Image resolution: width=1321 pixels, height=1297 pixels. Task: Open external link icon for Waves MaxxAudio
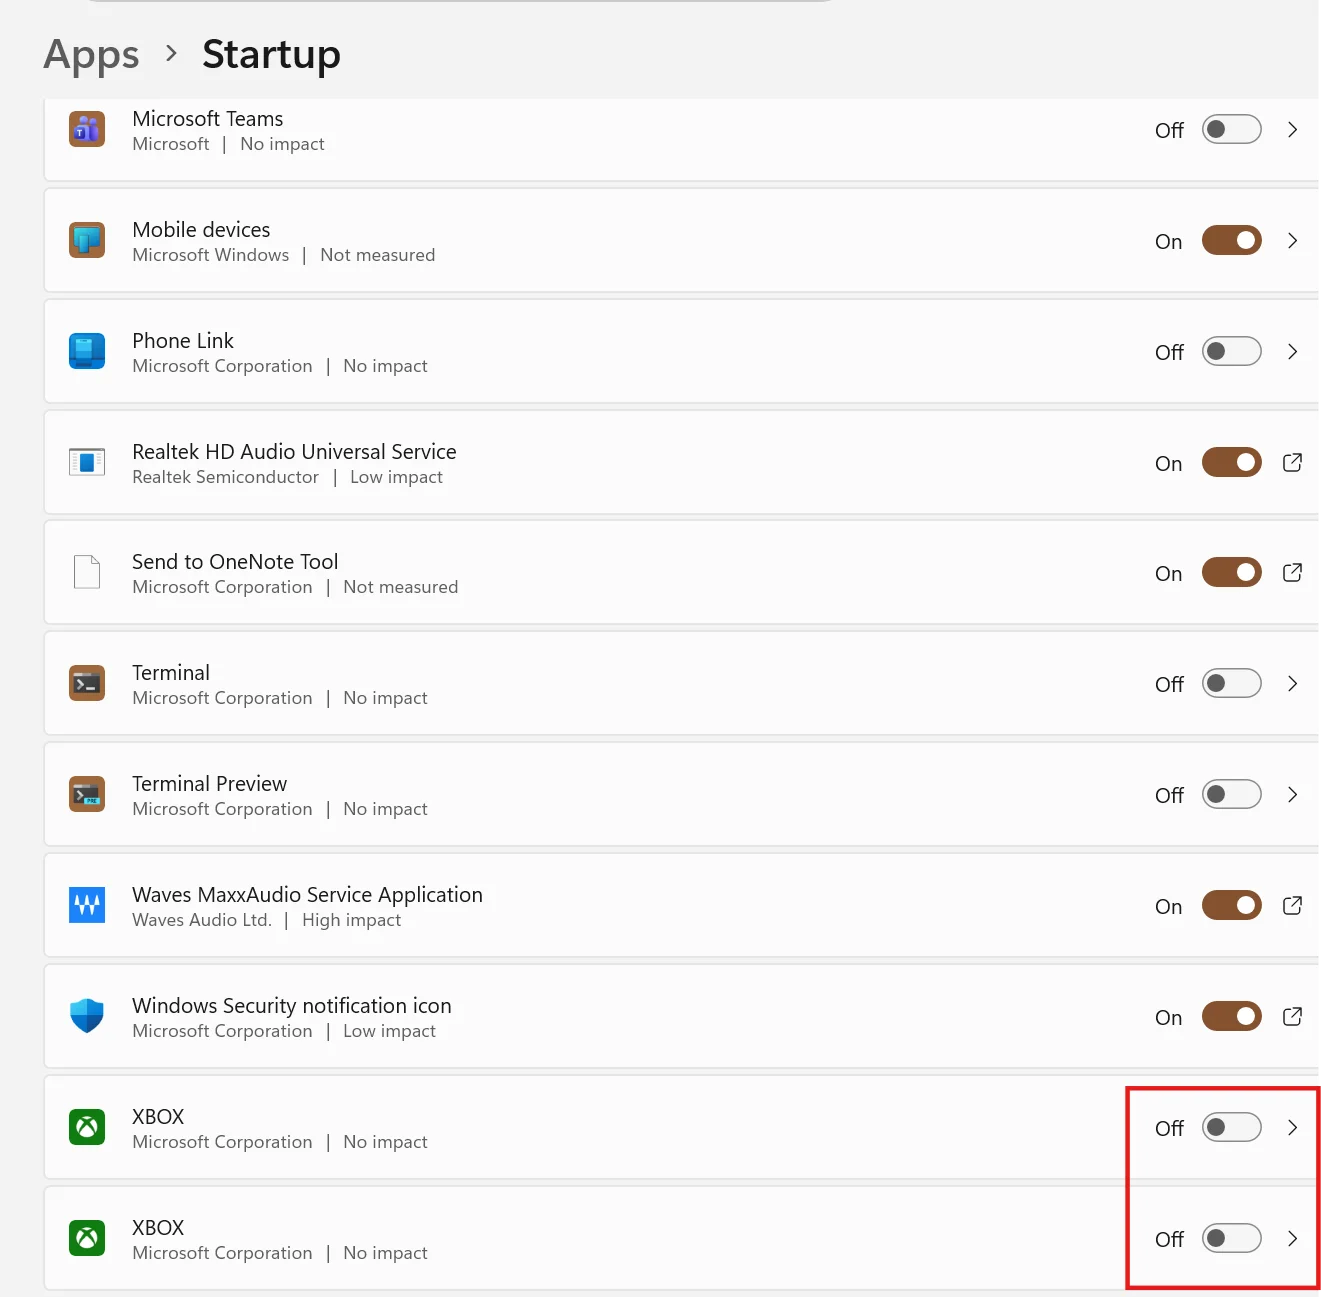click(1292, 906)
